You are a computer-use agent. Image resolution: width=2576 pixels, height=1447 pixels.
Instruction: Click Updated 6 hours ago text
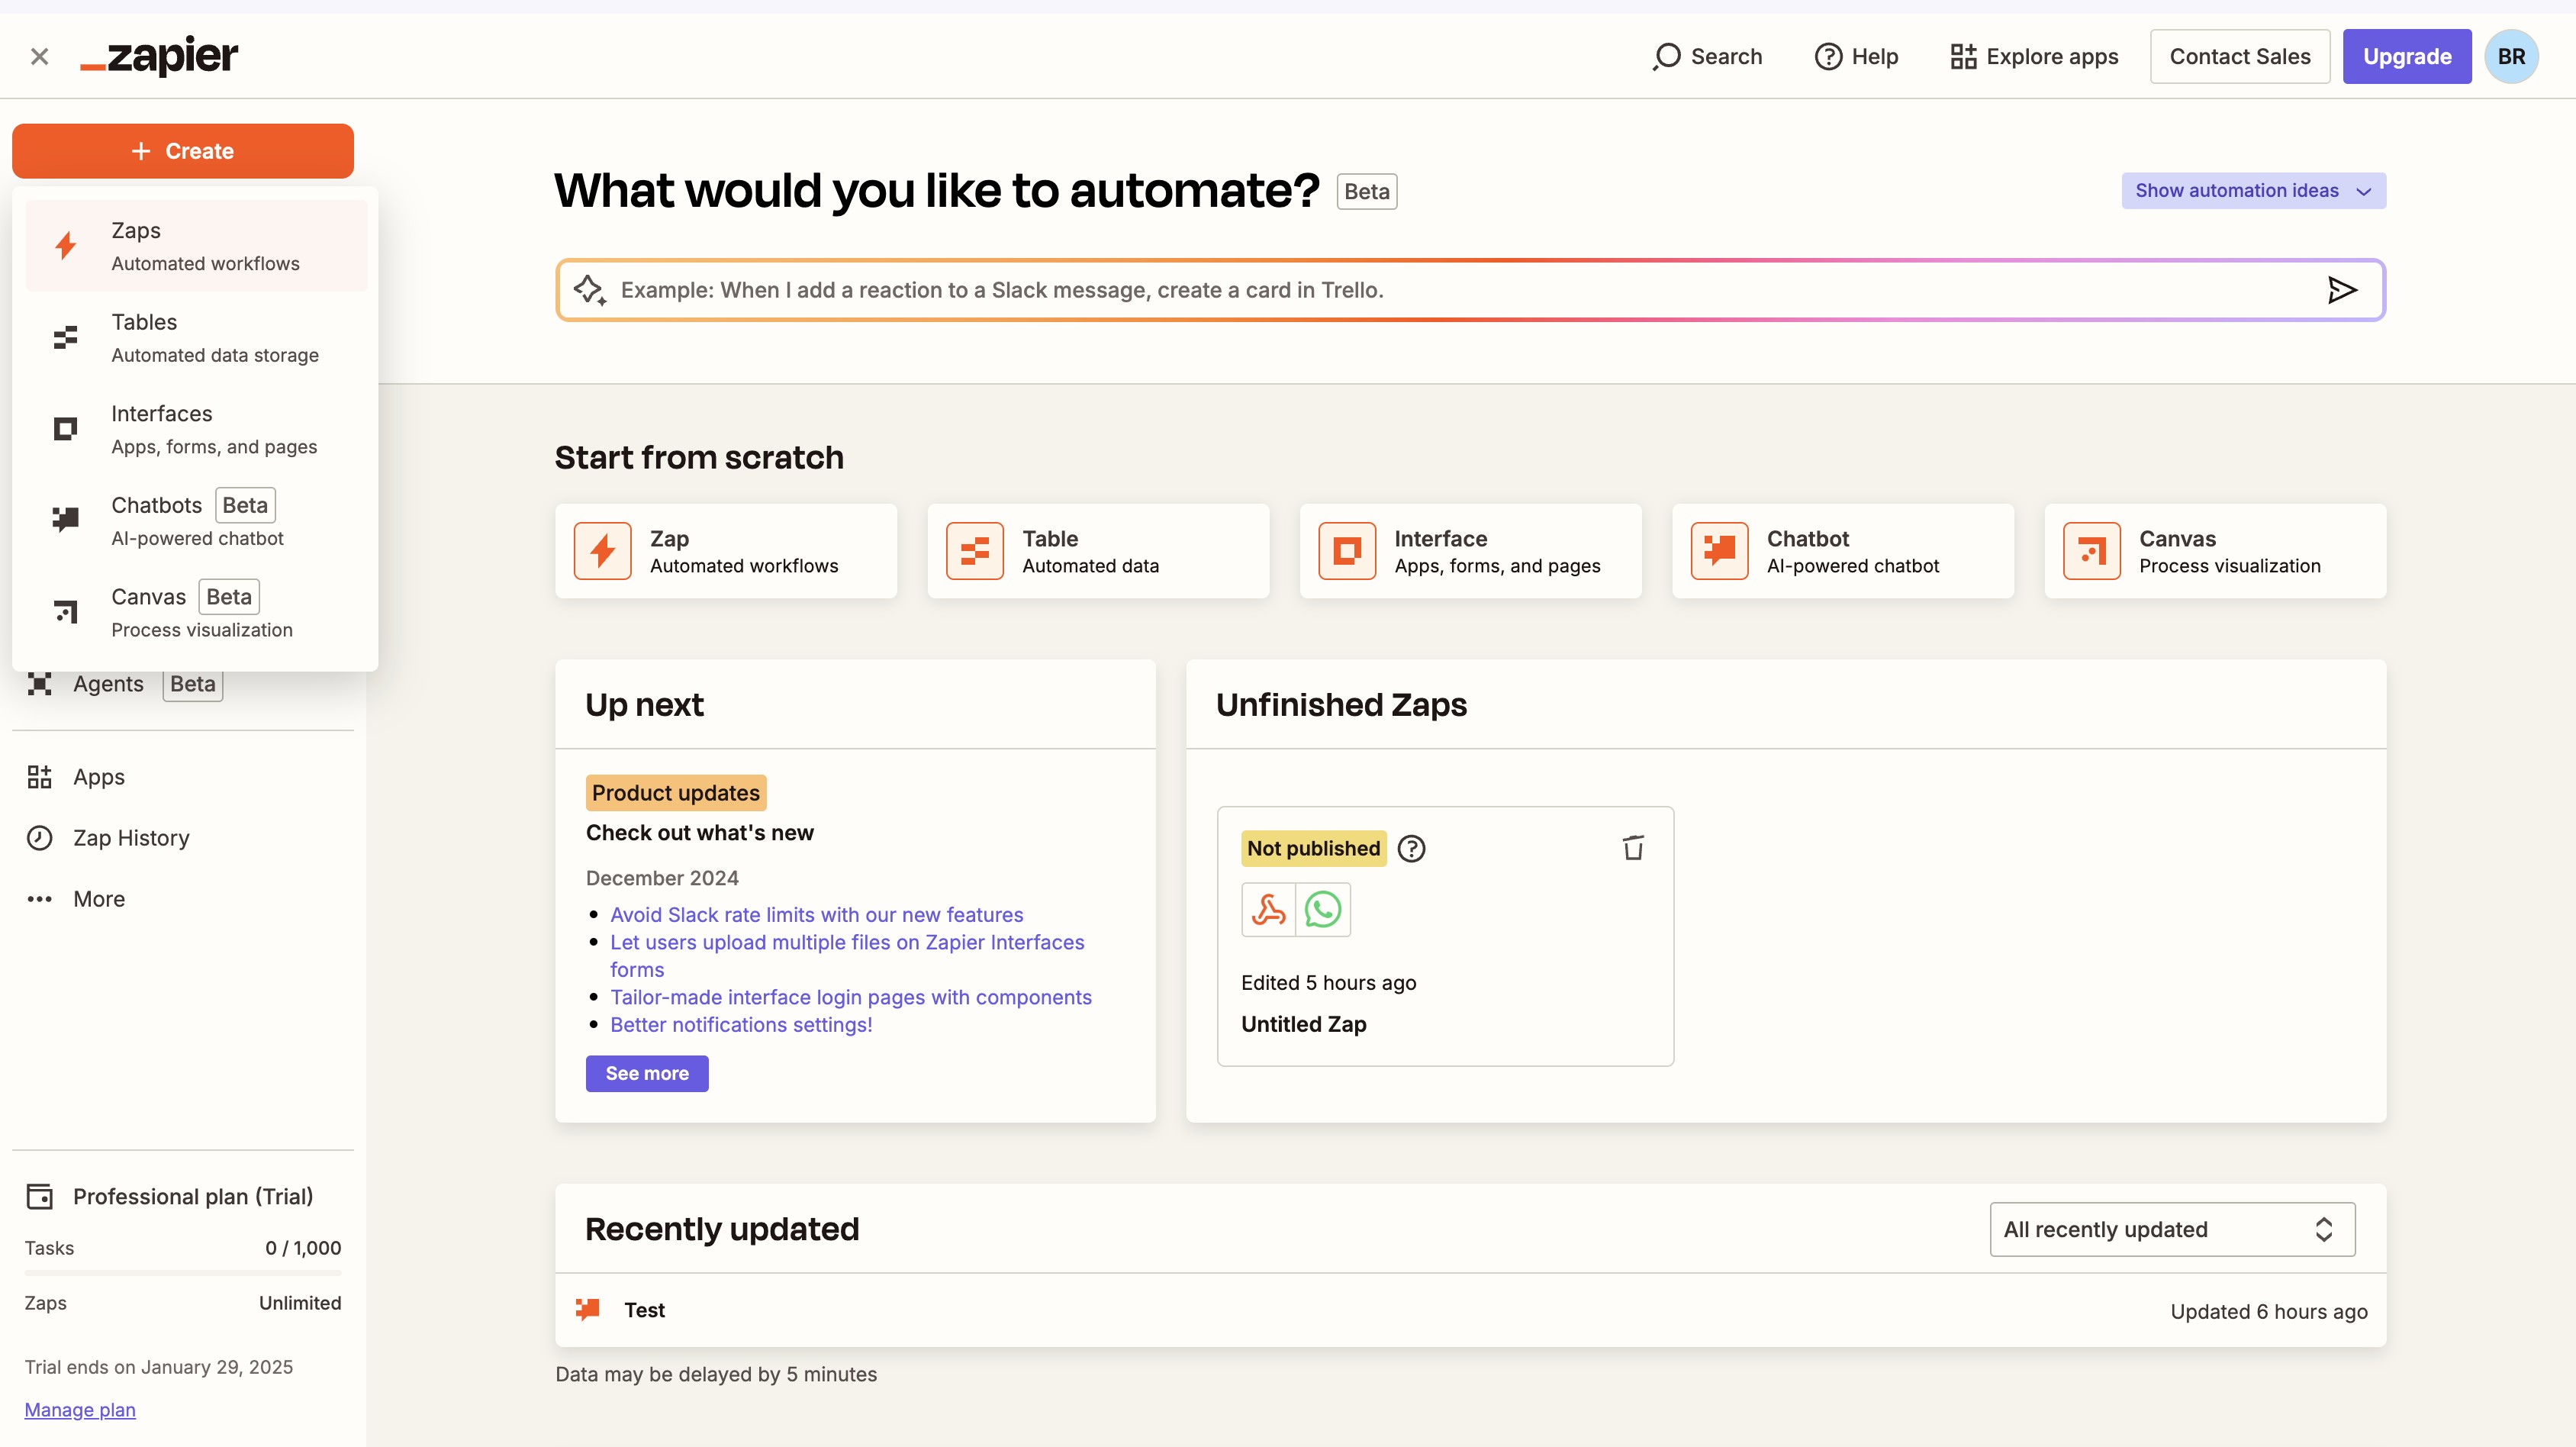click(2269, 1311)
